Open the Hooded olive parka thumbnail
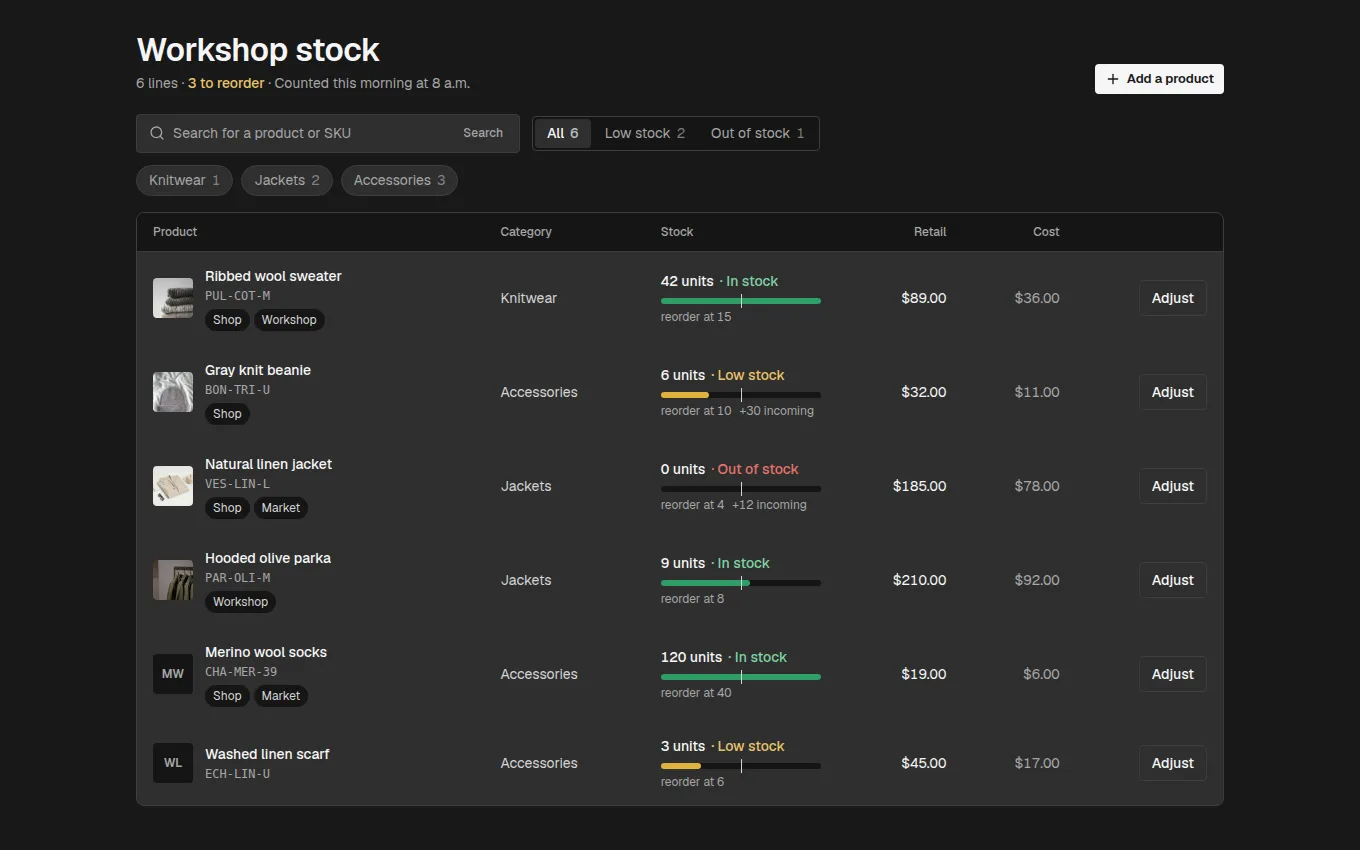The height and width of the screenshot is (850, 1360). (173, 580)
